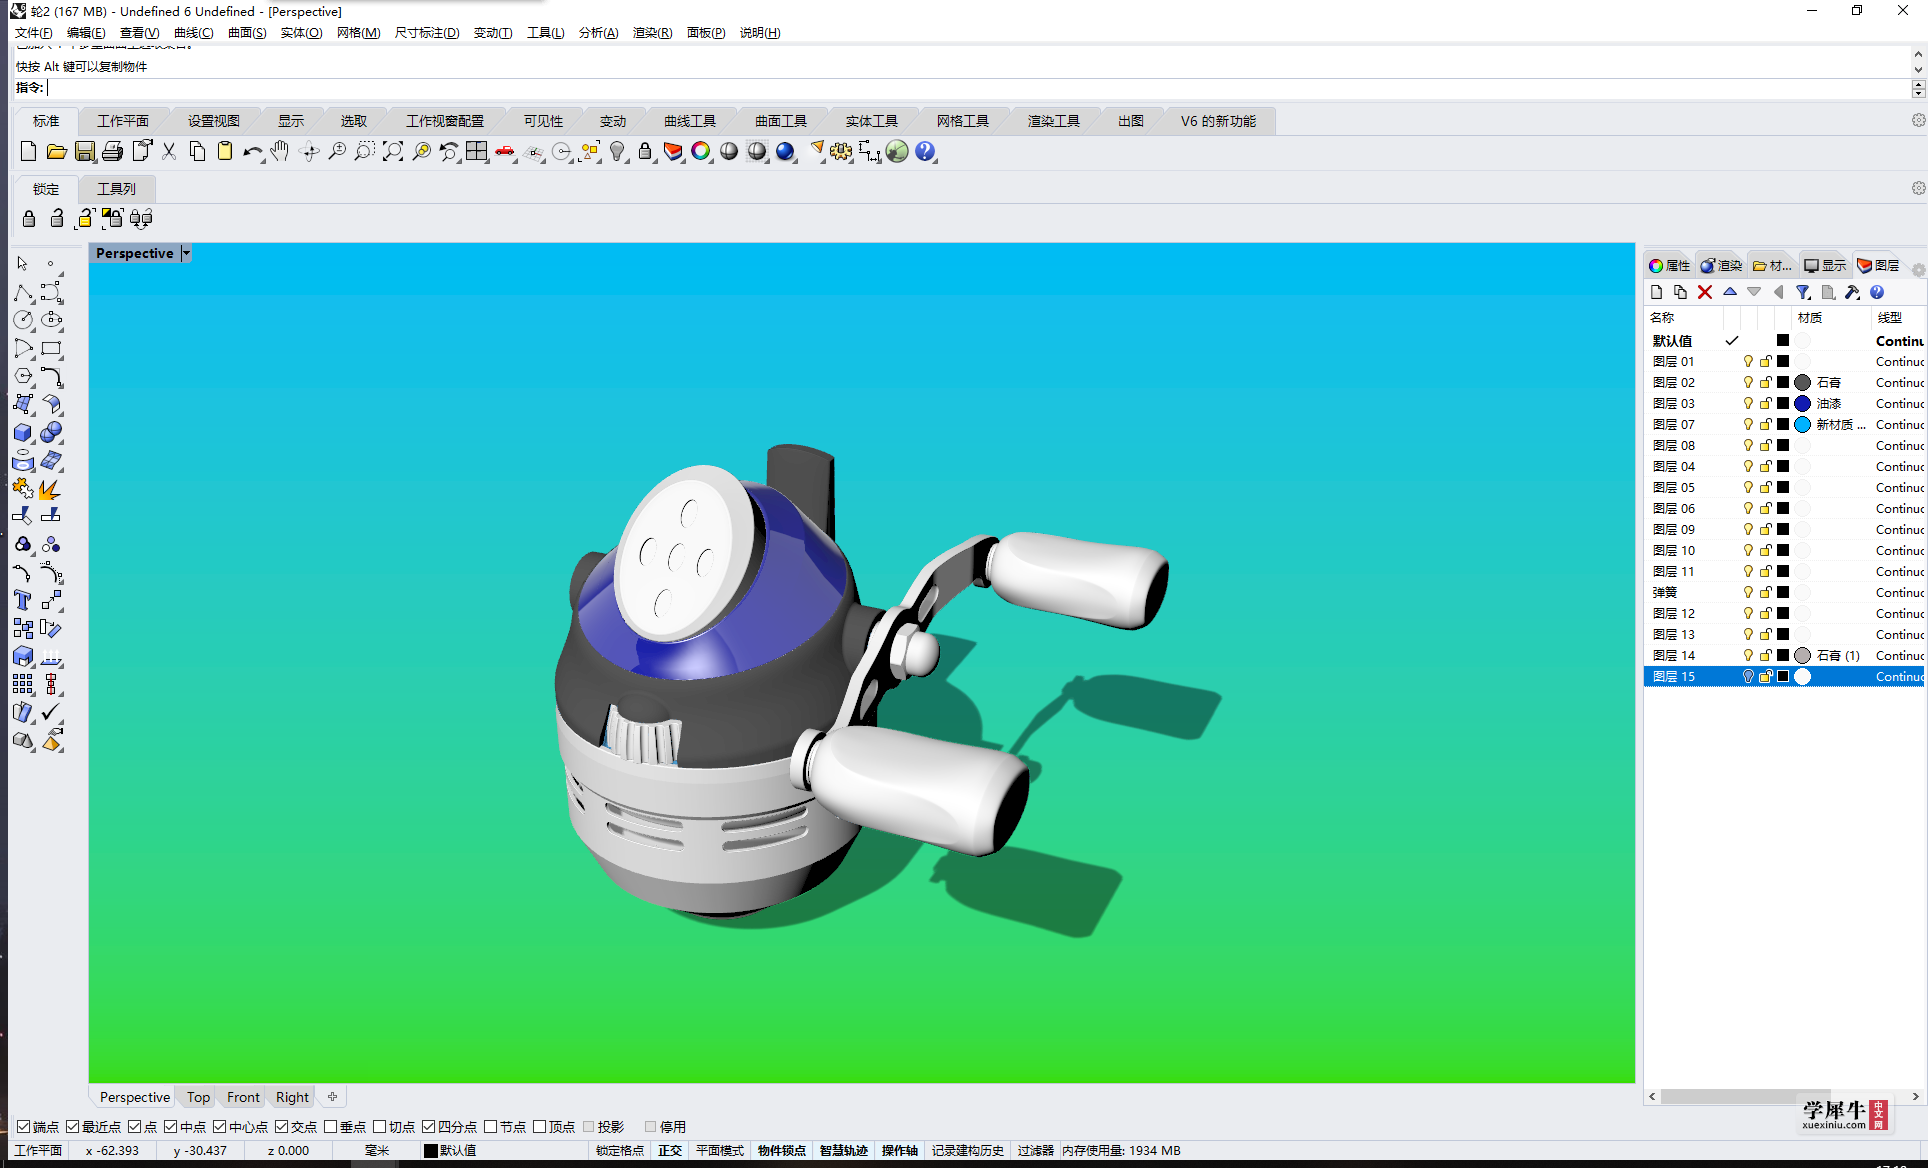
Task: Save the model with the floppy disk icon
Action: point(85,151)
